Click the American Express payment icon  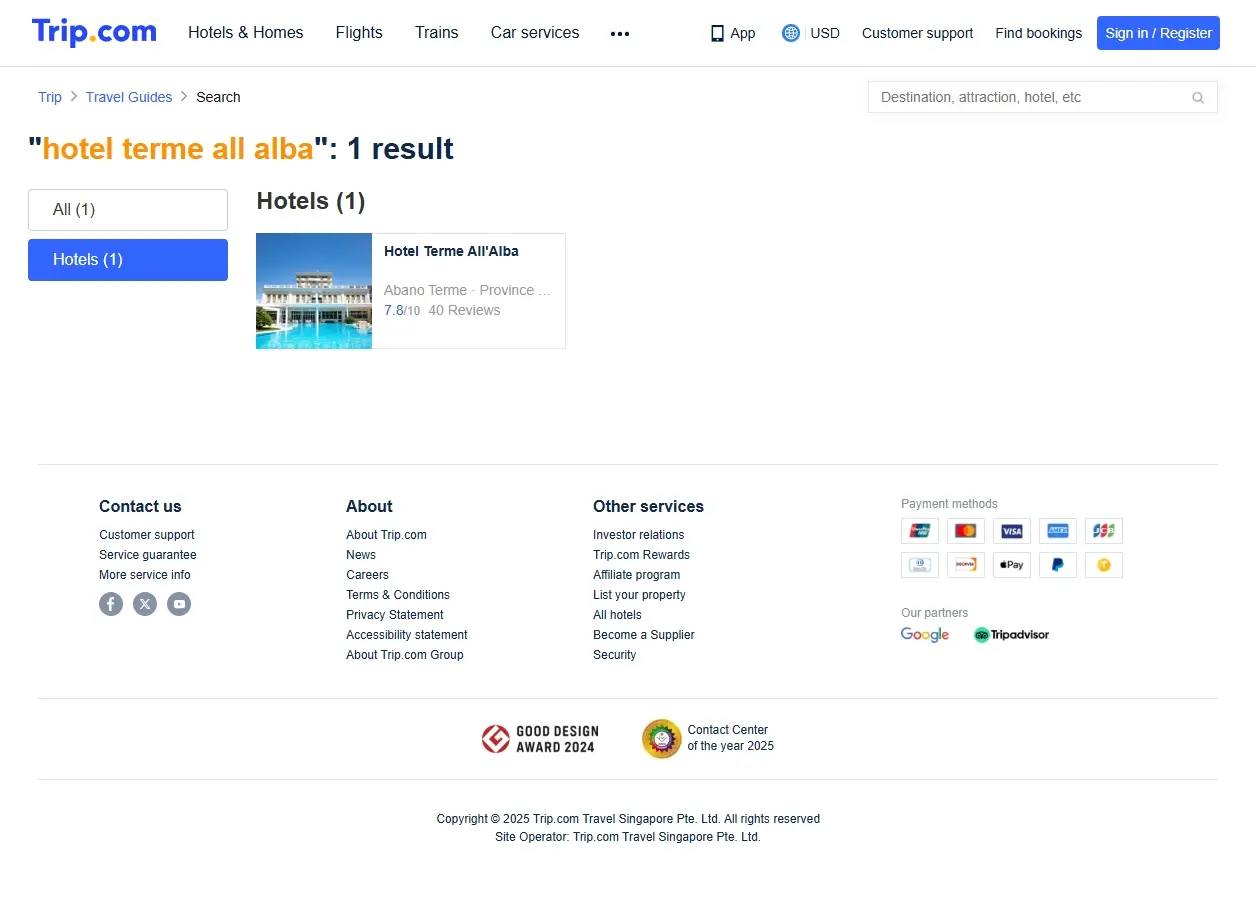(x=1058, y=531)
